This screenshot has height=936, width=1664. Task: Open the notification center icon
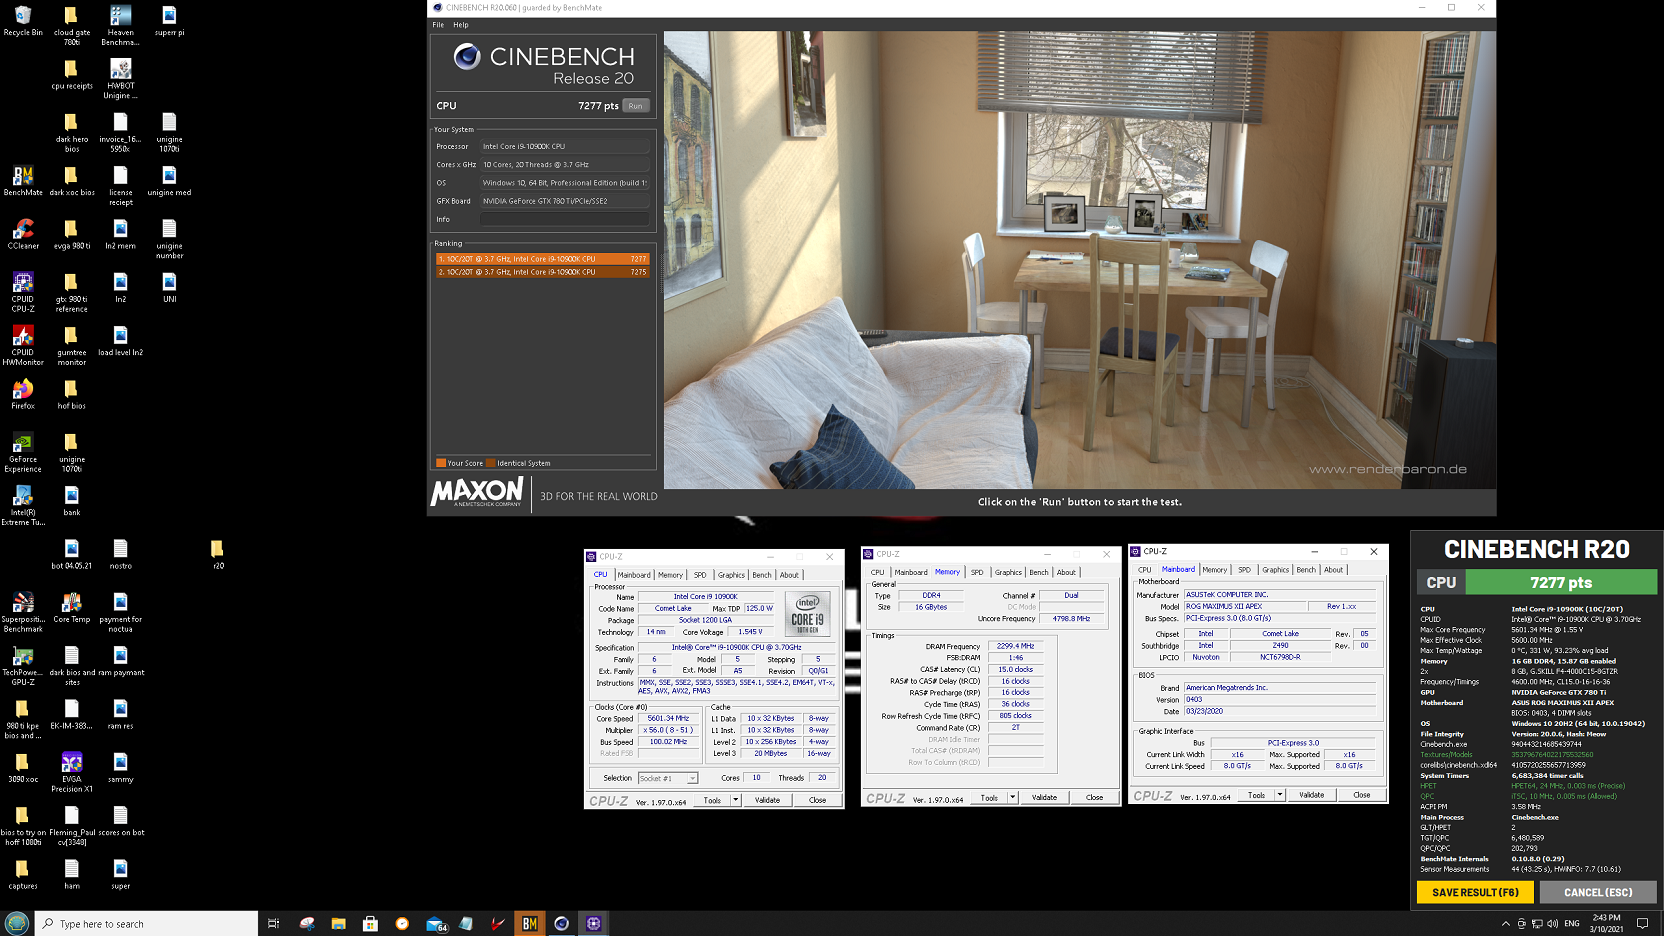1642,923
